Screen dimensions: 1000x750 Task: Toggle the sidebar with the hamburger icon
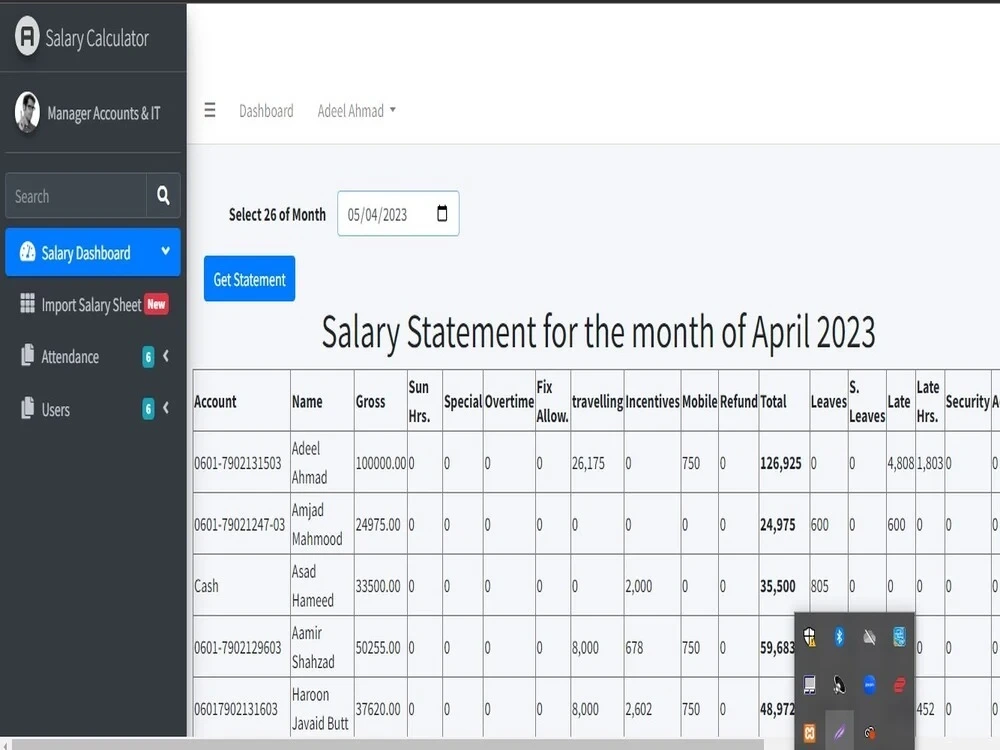[x=209, y=111]
